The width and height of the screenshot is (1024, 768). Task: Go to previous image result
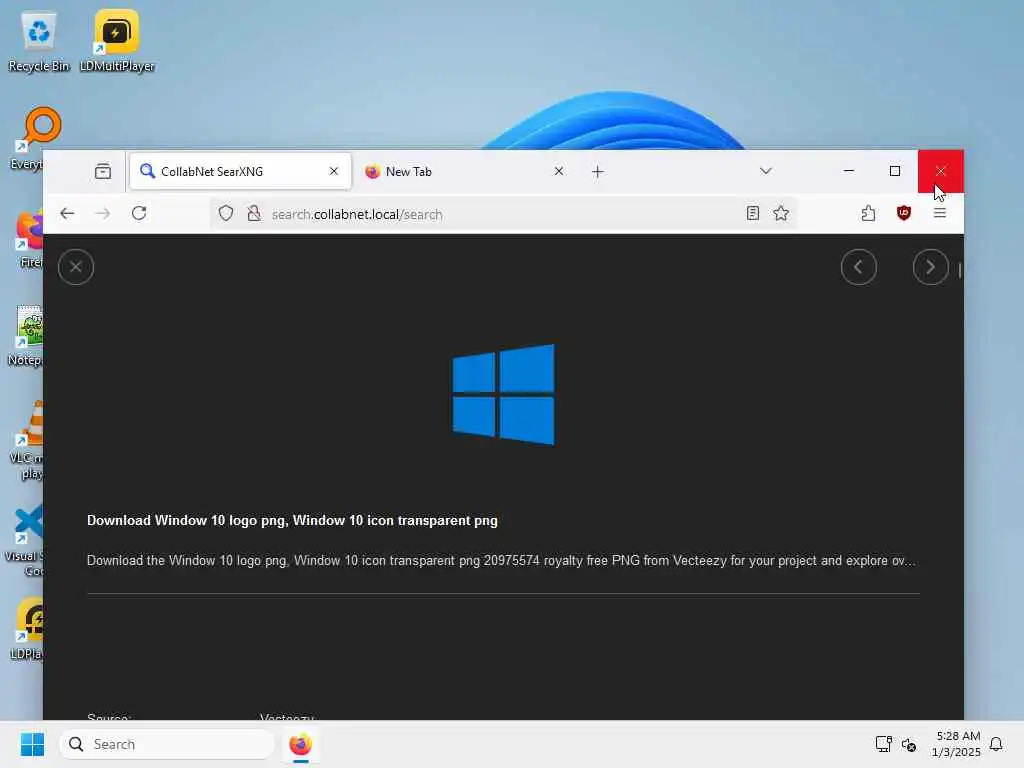coord(859,267)
